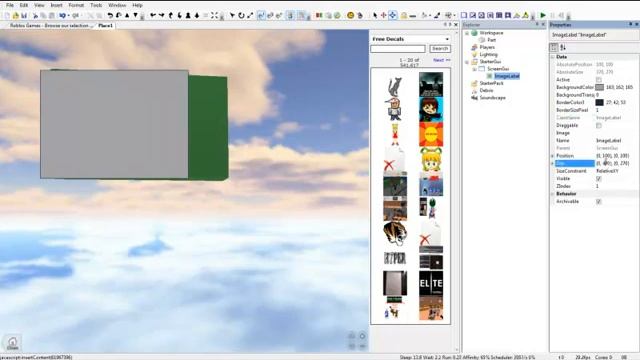Click the Search button in decals panel
Image resolution: width=640 pixels, height=360 pixels.
440,49
